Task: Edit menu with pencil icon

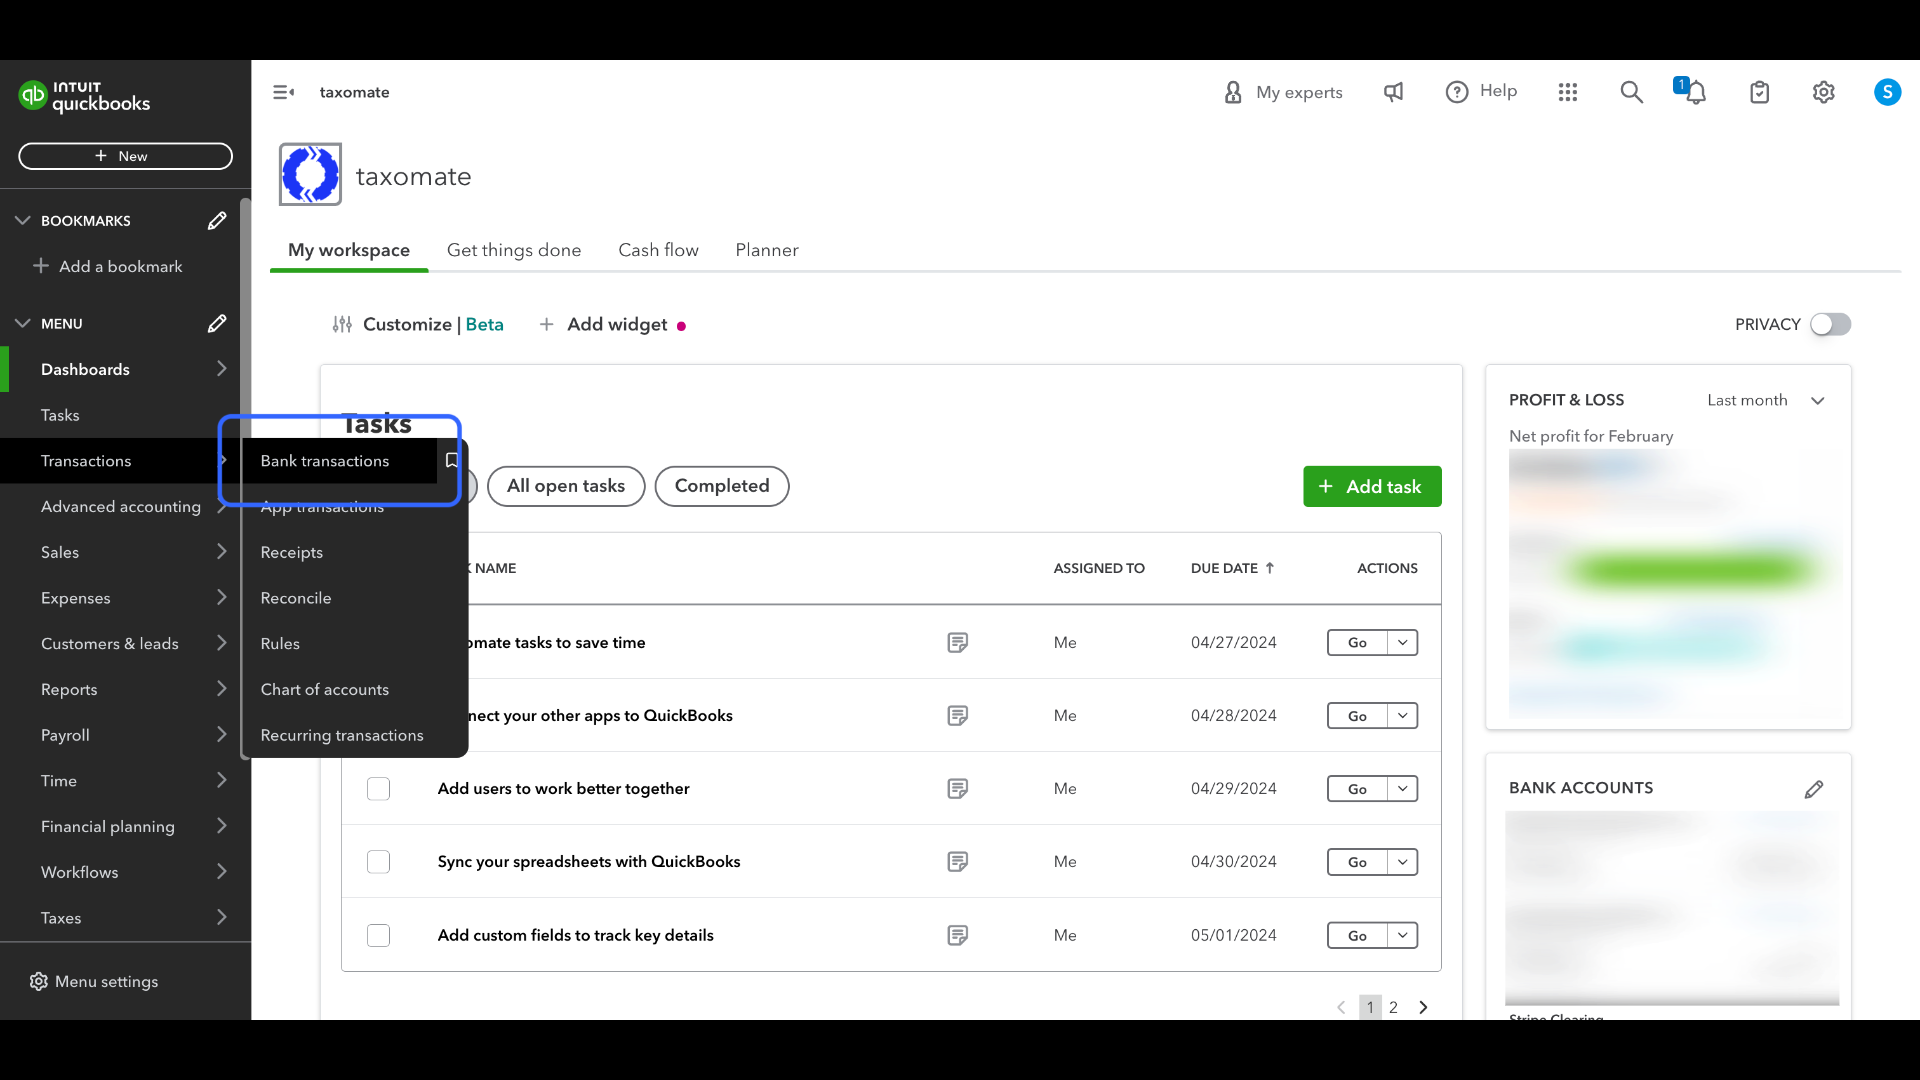Action: coord(217,324)
